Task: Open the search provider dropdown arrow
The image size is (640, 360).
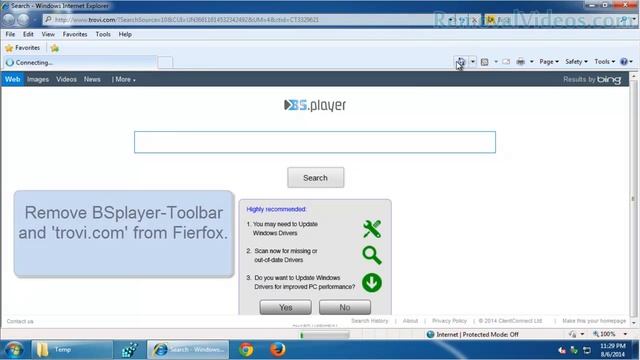Action: click(x=634, y=20)
